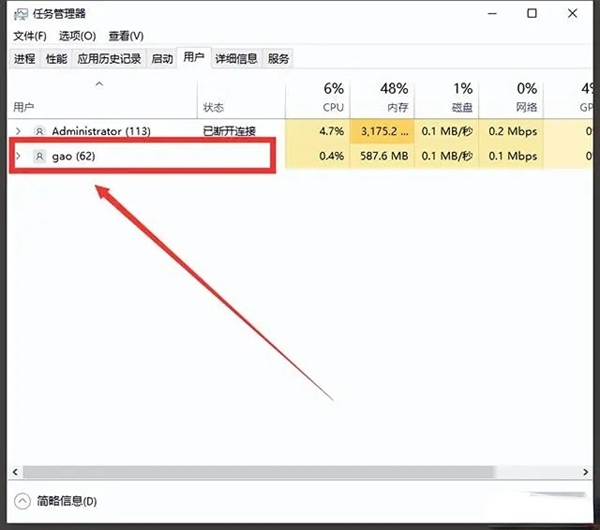
Task: Click gao's 0.1 MB/秒 disk cell
Action: 446,156
